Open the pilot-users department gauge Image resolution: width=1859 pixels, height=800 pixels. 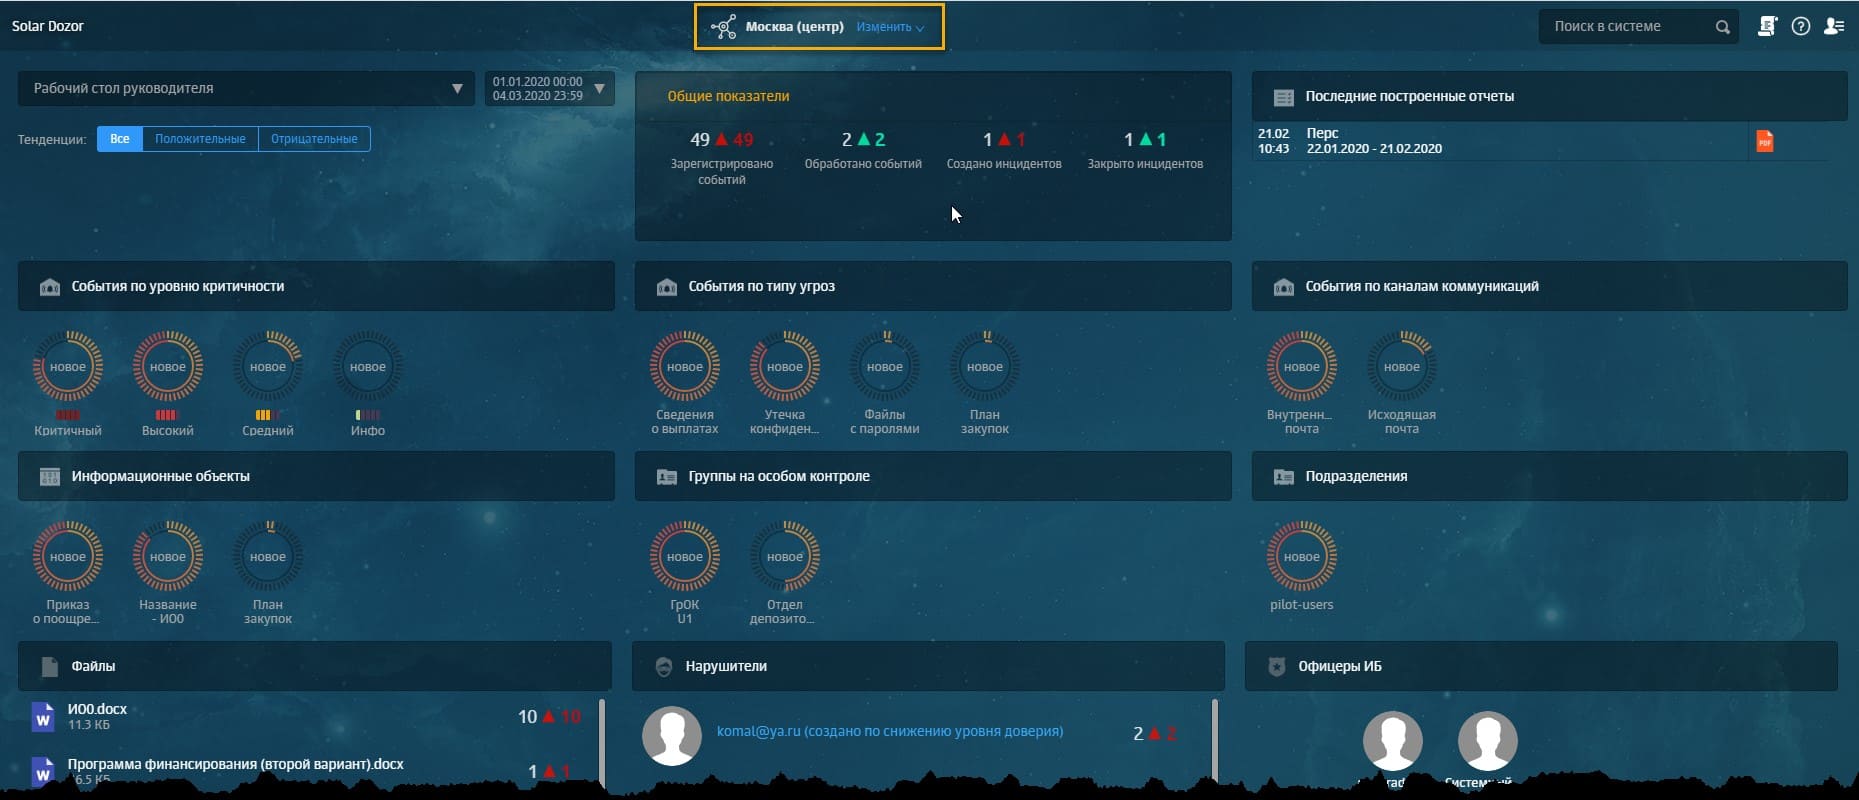1302,557
